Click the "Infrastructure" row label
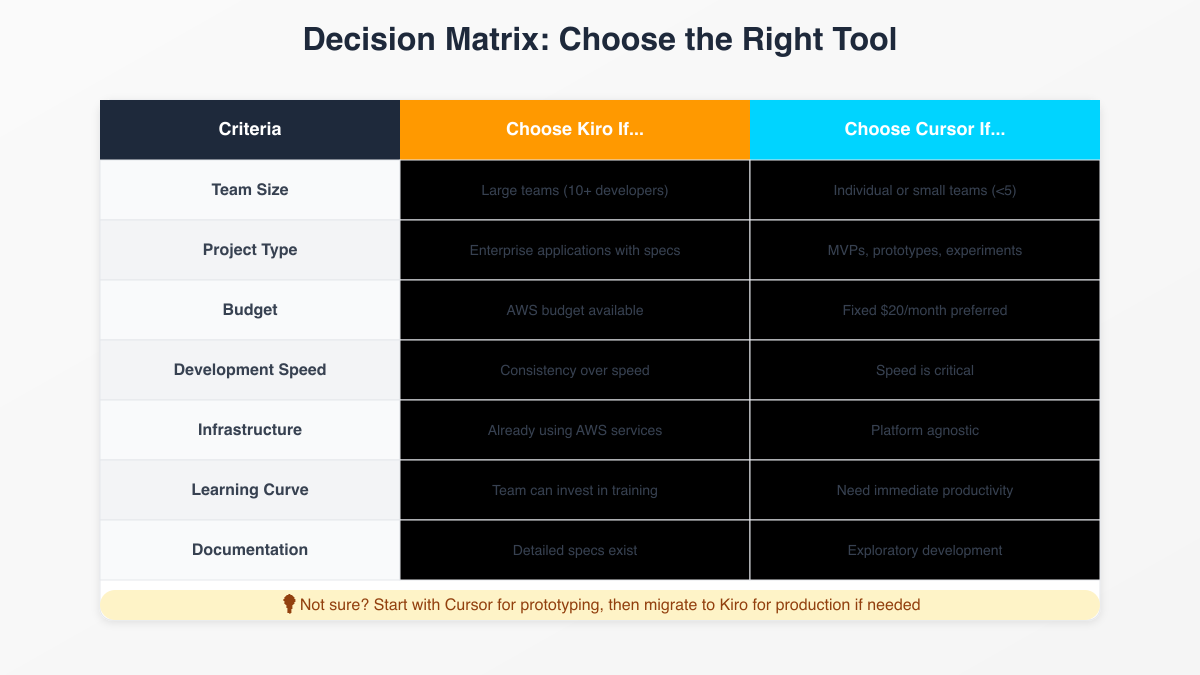The height and width of the screenshot is (675, 1200). pos(250,430)
